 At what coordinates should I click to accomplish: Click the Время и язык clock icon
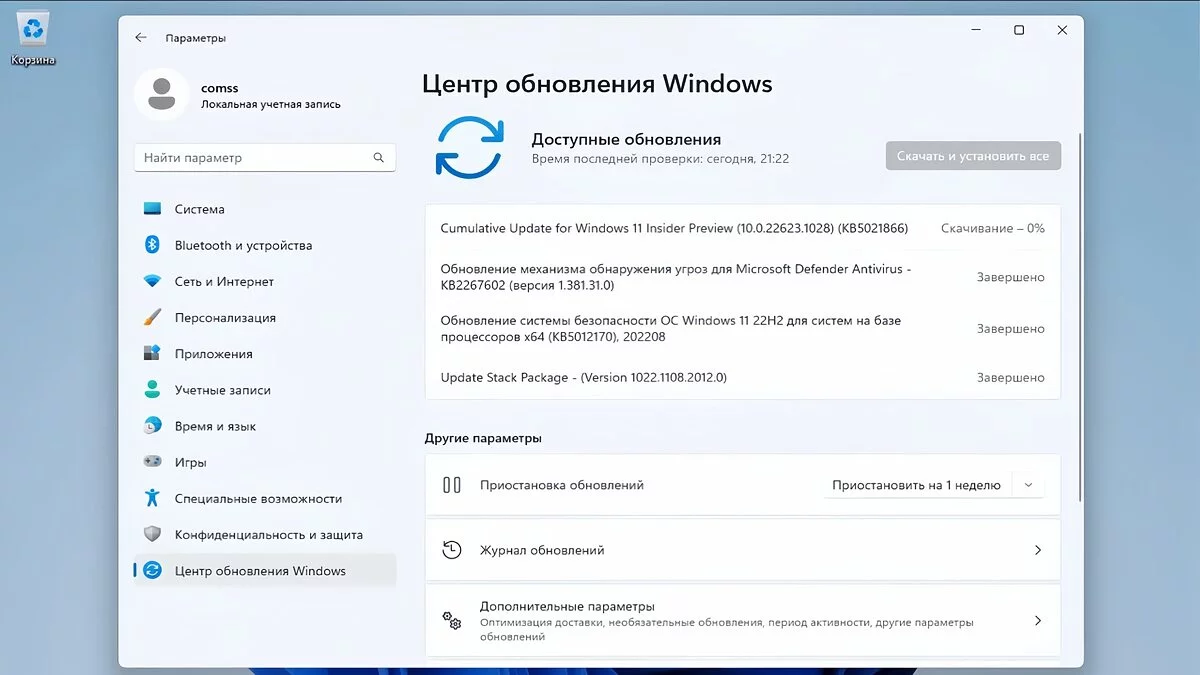152,426
